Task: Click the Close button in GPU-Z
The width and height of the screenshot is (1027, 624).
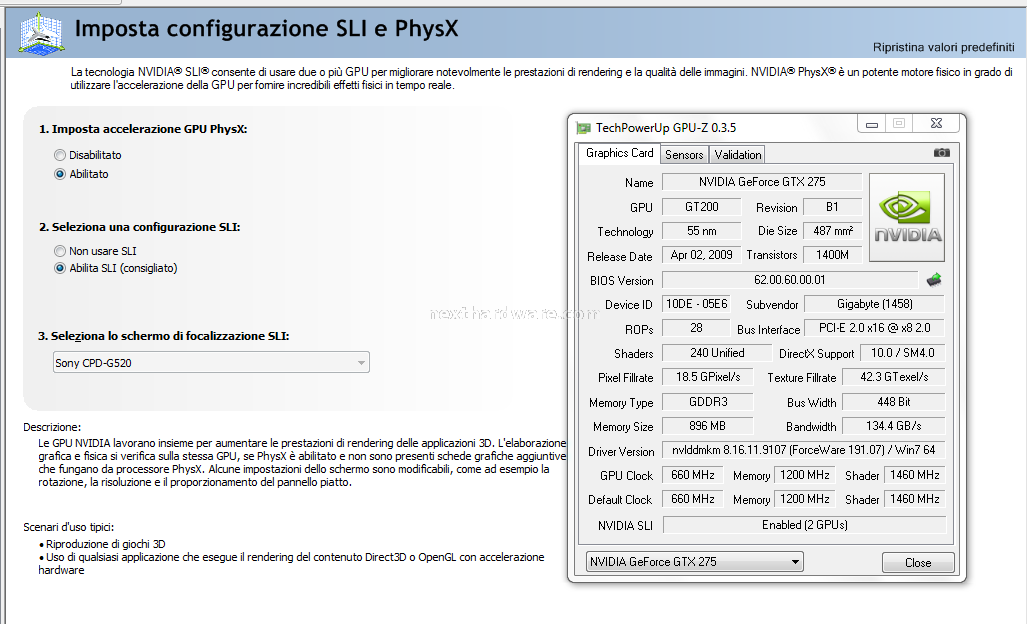Action: [918, 562]
